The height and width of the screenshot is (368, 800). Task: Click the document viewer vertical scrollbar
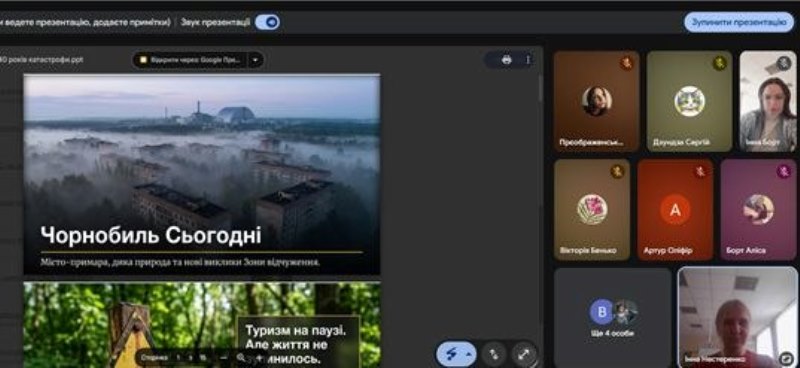click(x=540, y=89)
